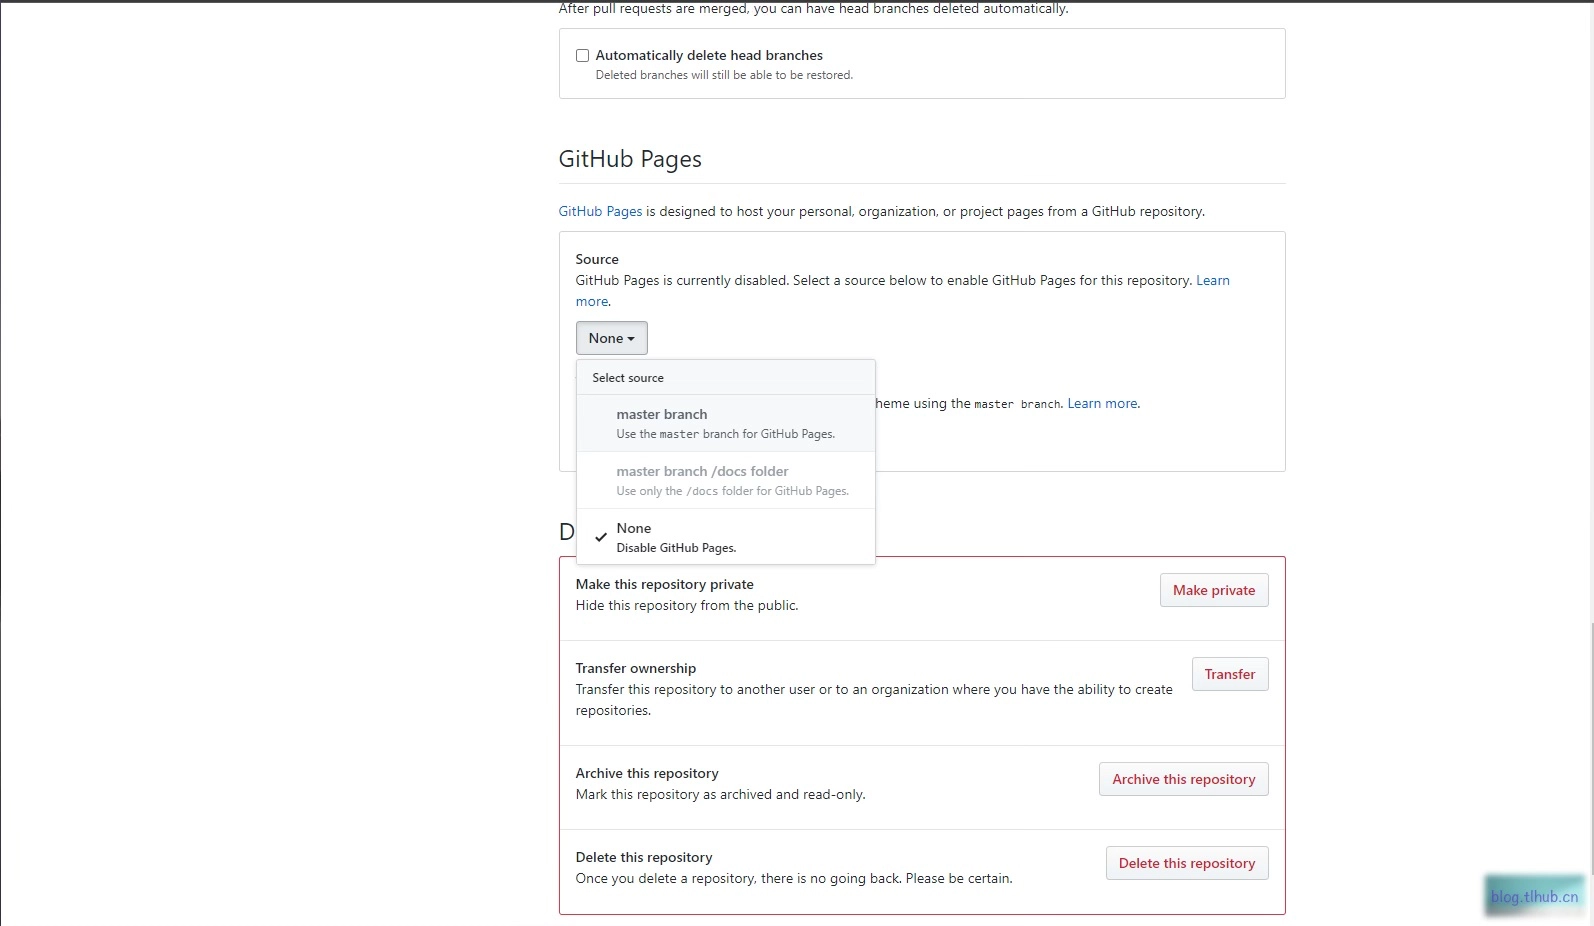This screenshot has width=1594, height=926.
Task: Click Archive this repository button
Action: 1184,779
